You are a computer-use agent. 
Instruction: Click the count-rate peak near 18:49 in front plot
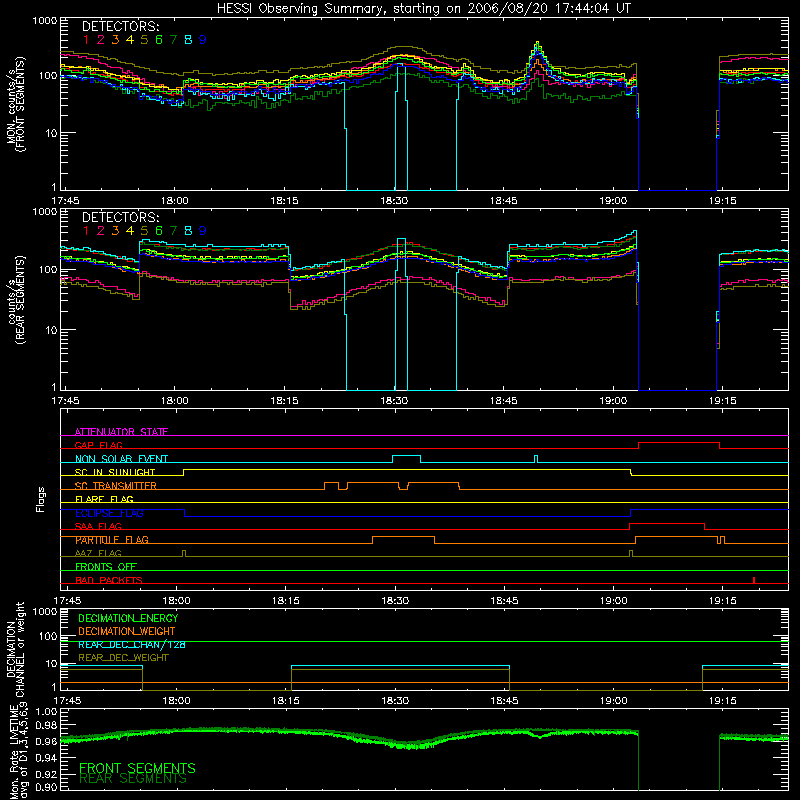click(537, 45)
